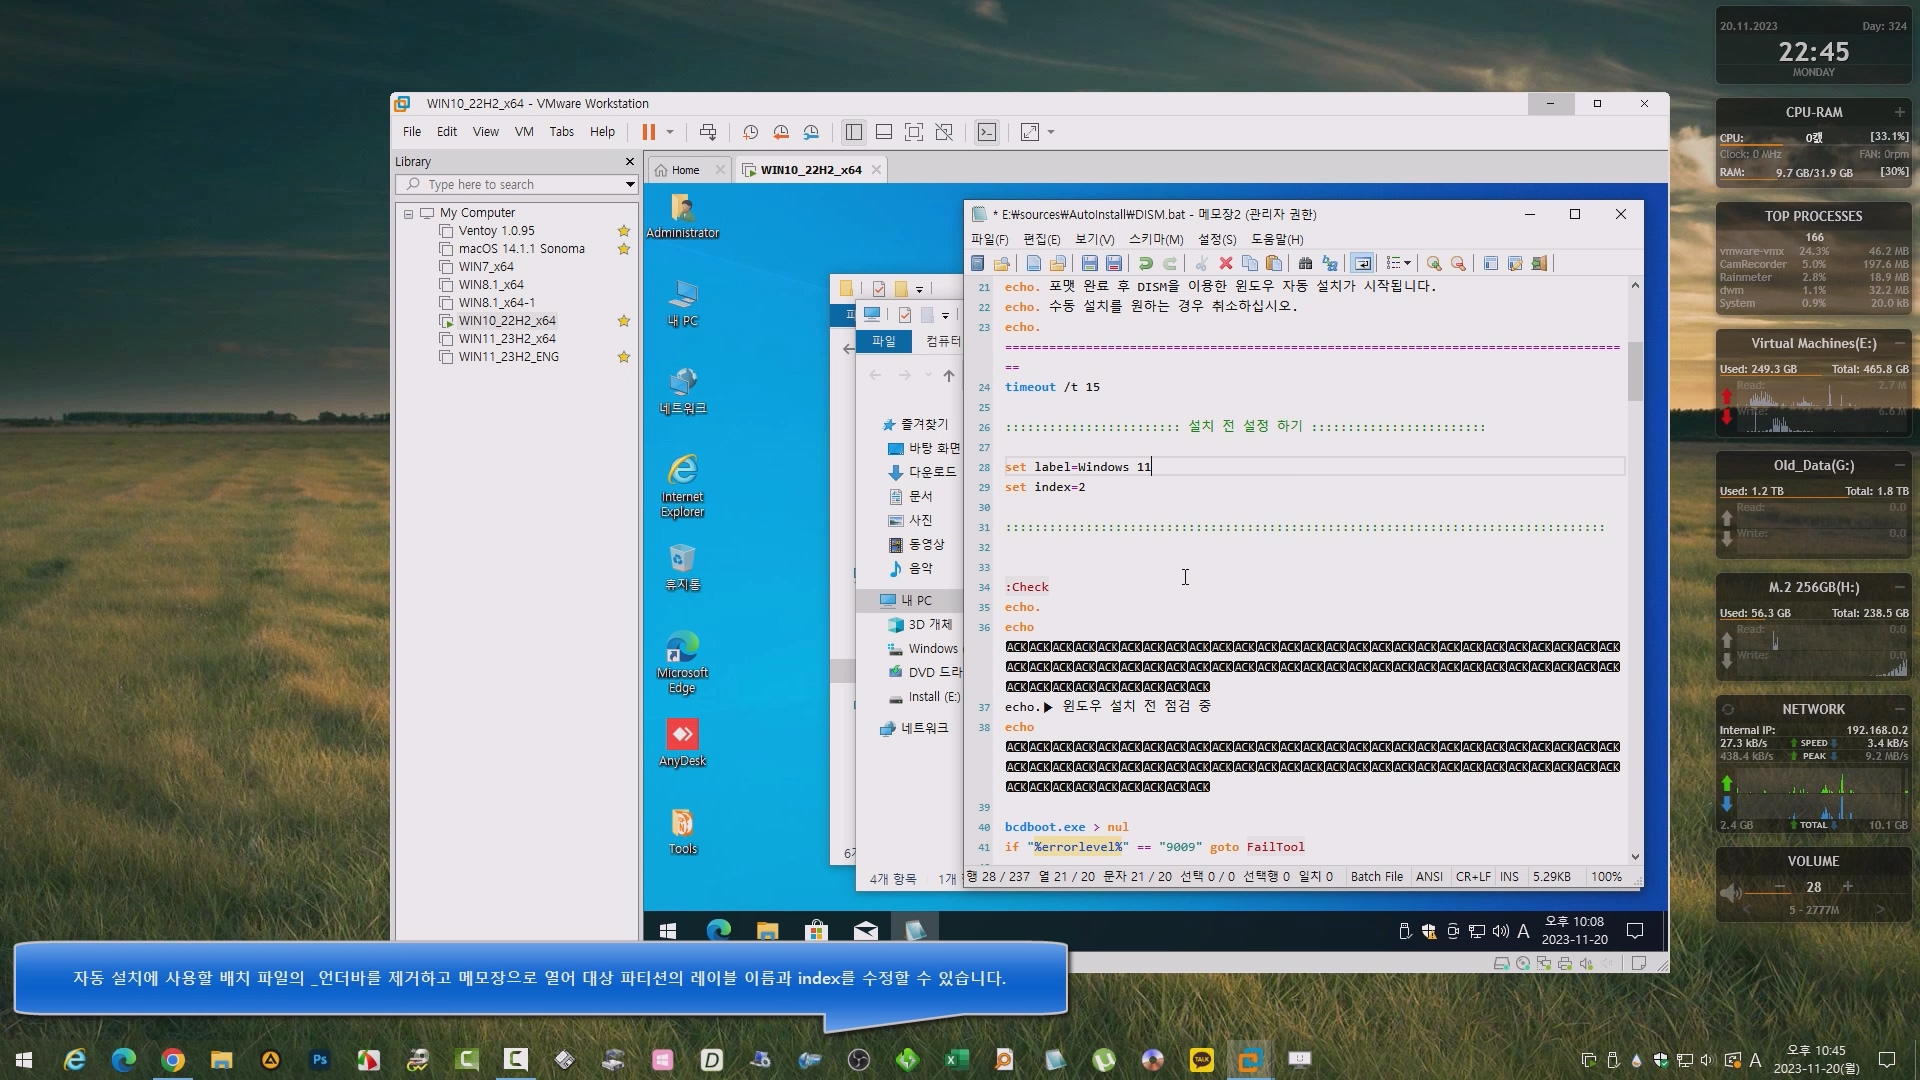The height and width of the screenshot is (1080, 1920).
Task: Toggle favorite star for WIN10_22H2_x64
Action: click(624, 321)
